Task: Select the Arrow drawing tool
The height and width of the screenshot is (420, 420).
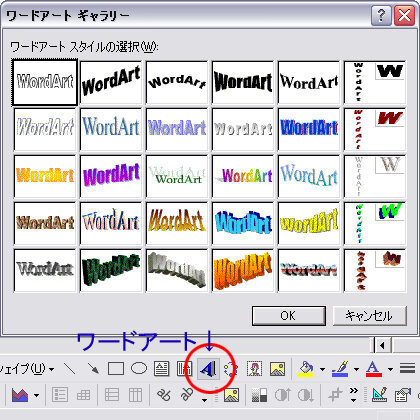Action: point(93,368)
